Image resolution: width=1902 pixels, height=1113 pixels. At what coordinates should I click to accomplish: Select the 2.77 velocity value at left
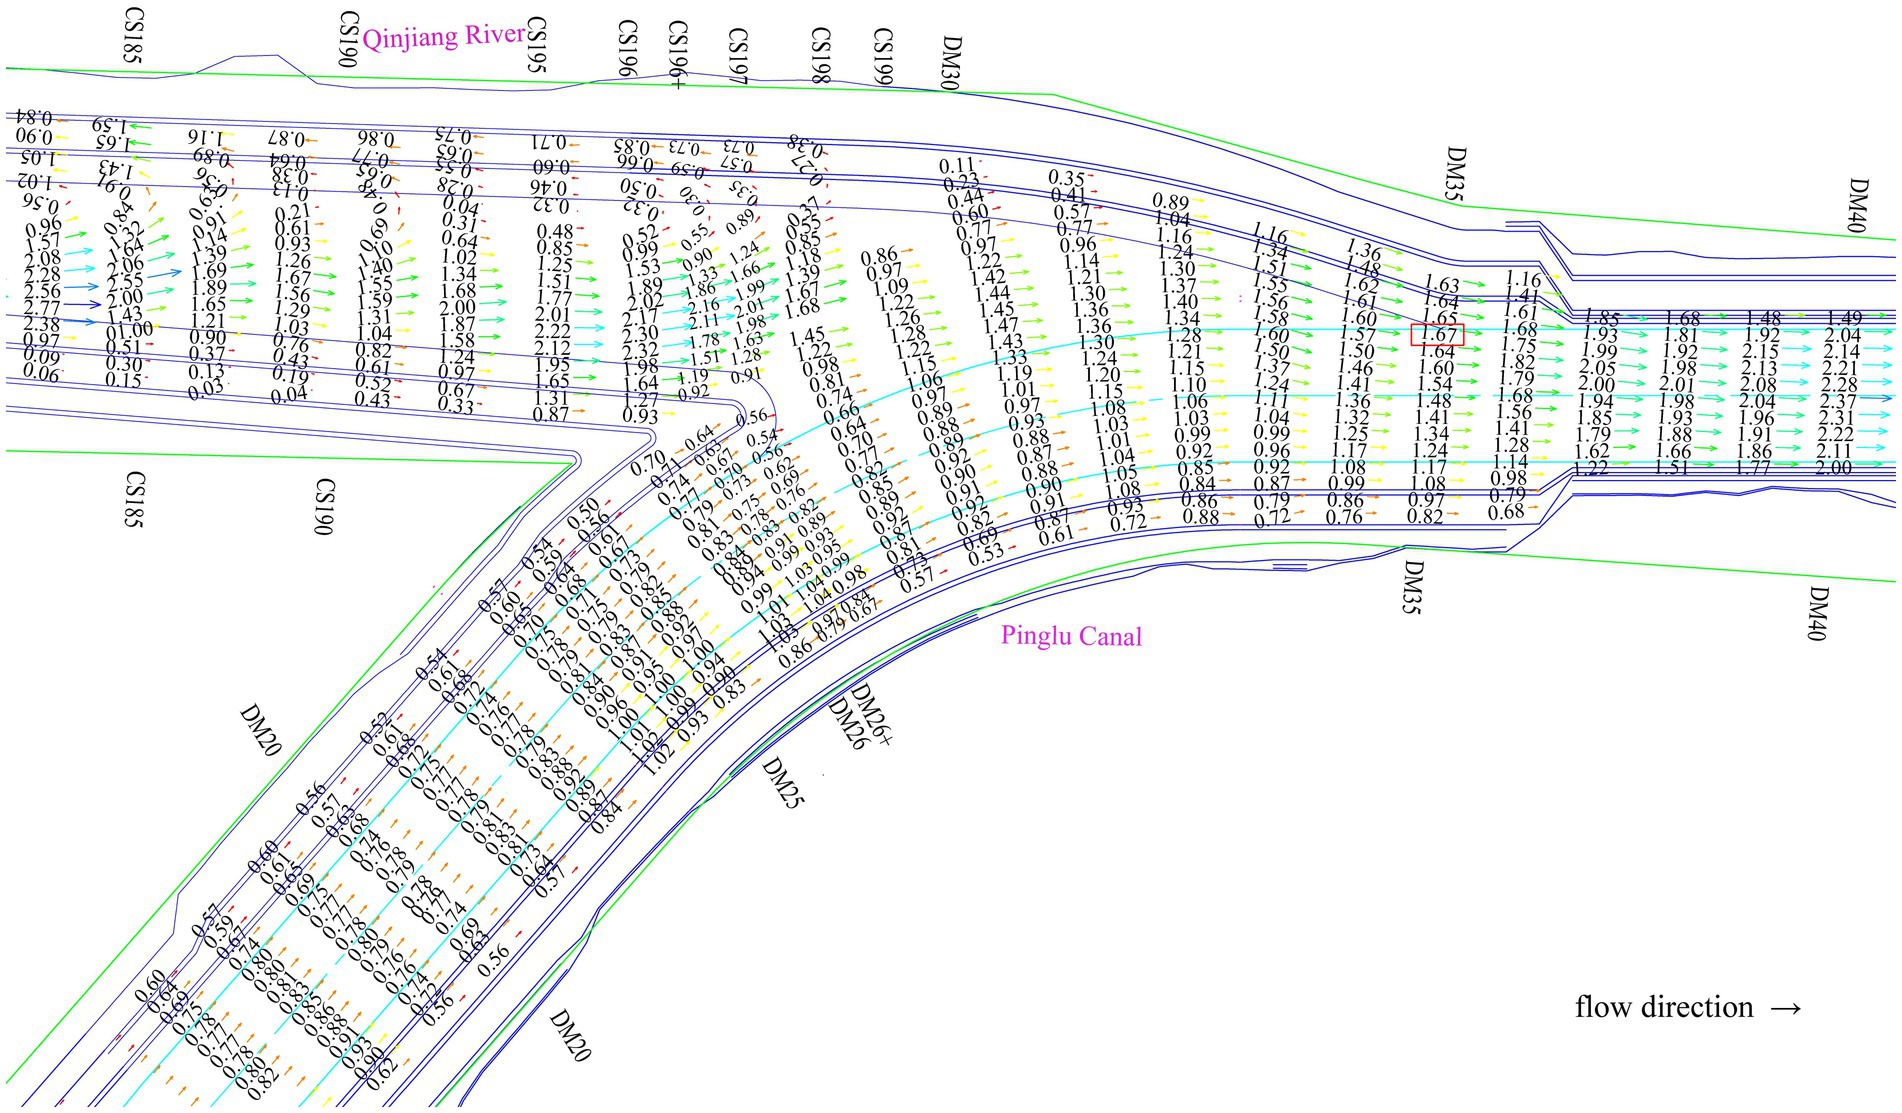point(42,308)
